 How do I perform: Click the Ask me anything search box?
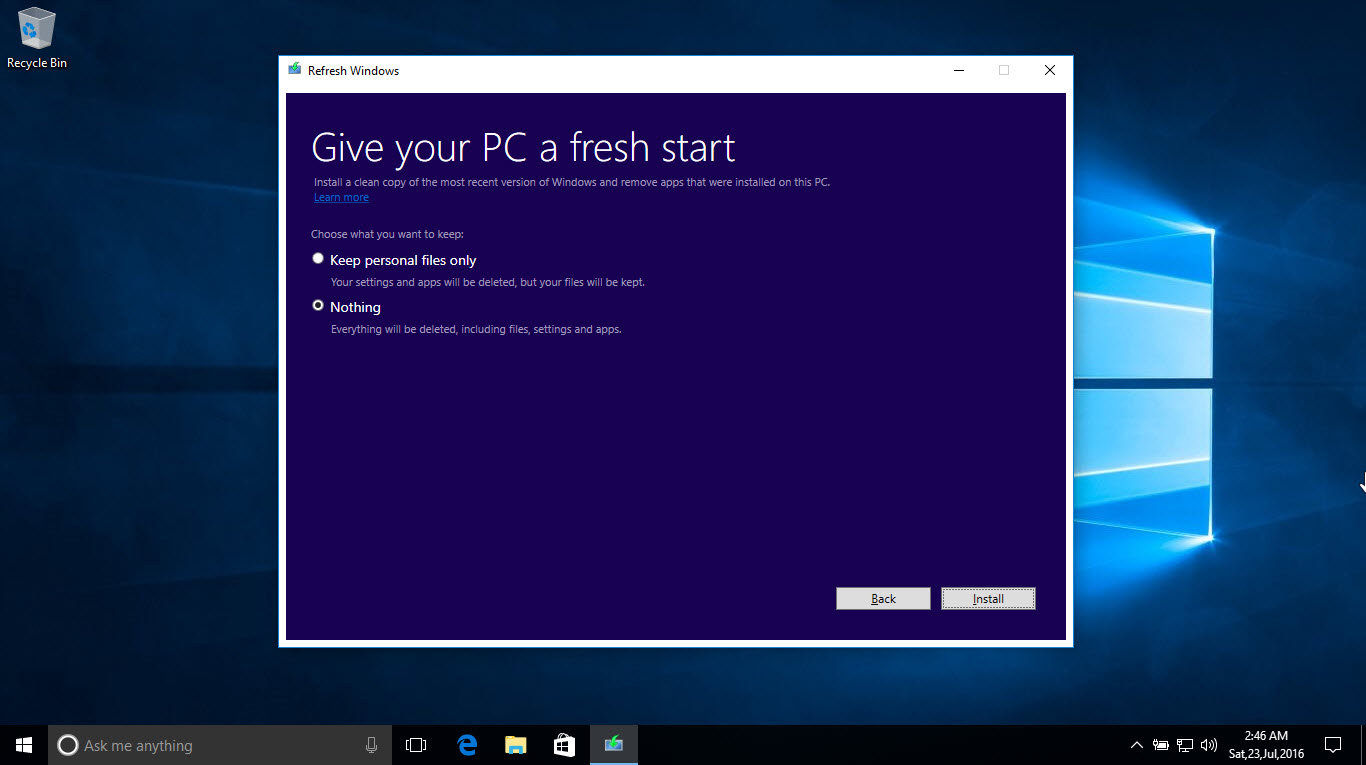(x=220, y=745)
